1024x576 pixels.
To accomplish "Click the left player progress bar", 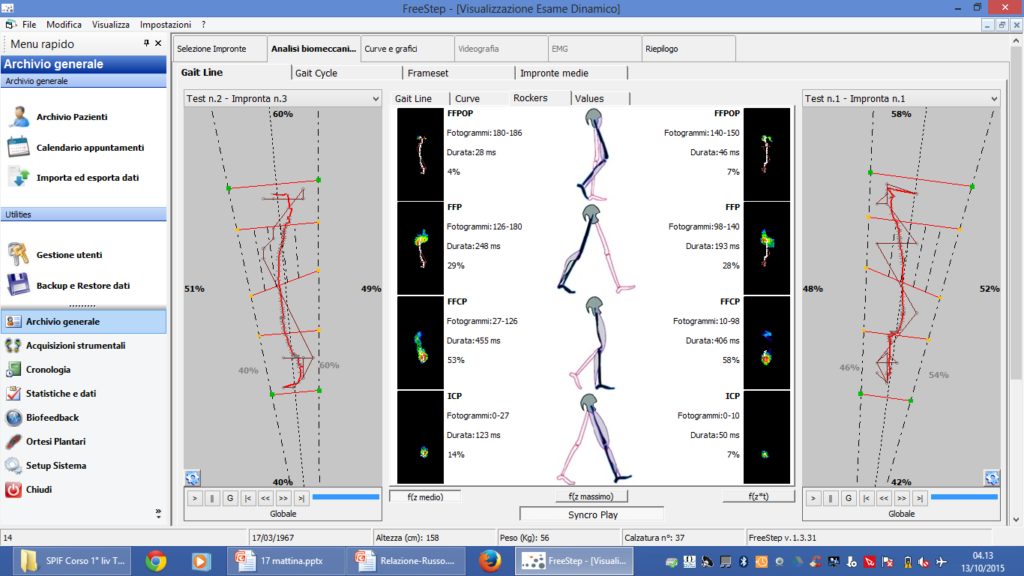I will (345, 497).
